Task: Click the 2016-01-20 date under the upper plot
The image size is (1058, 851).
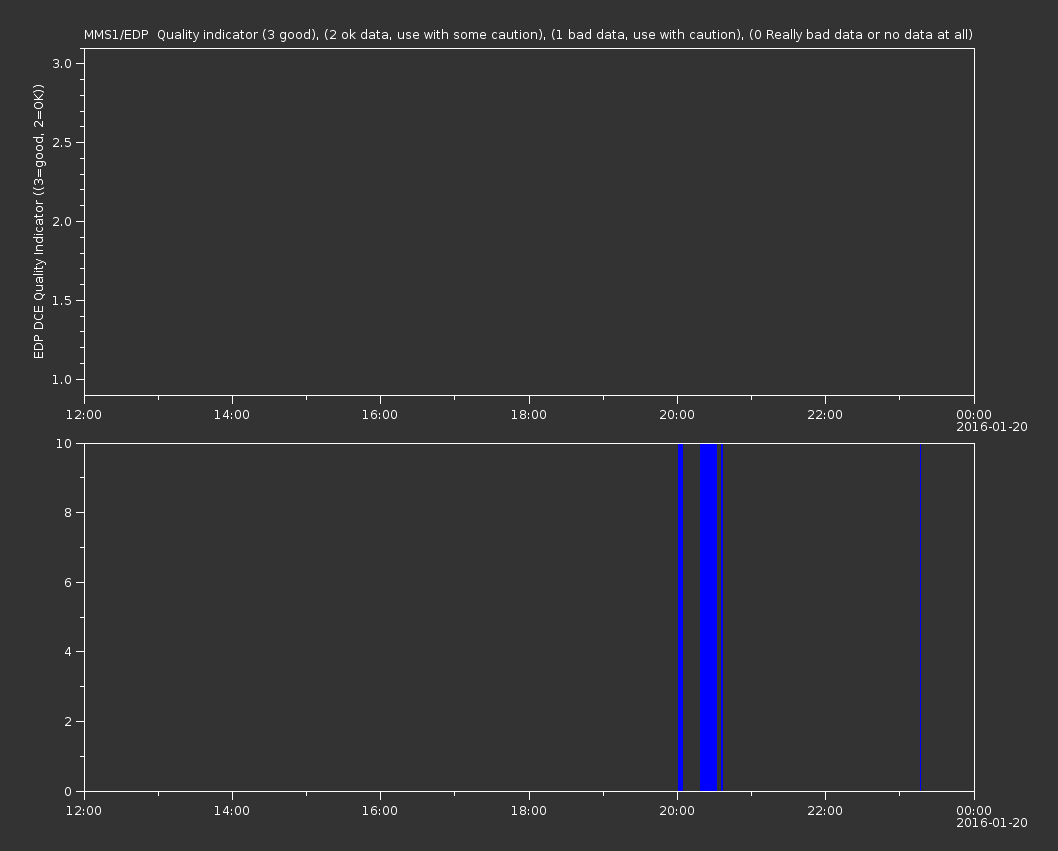Action: [x=991, y=428]
